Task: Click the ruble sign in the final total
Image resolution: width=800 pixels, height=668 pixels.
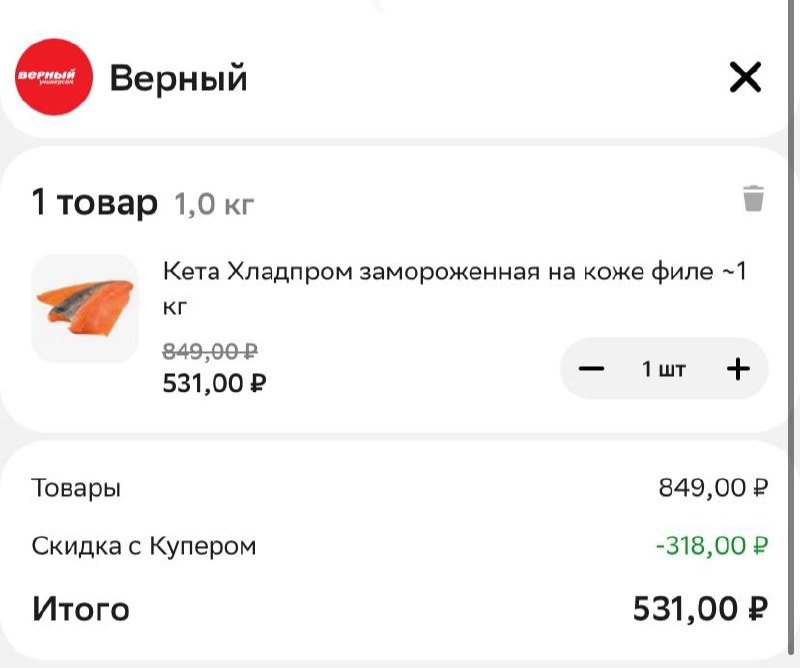Action: click(x=757, y=608)
